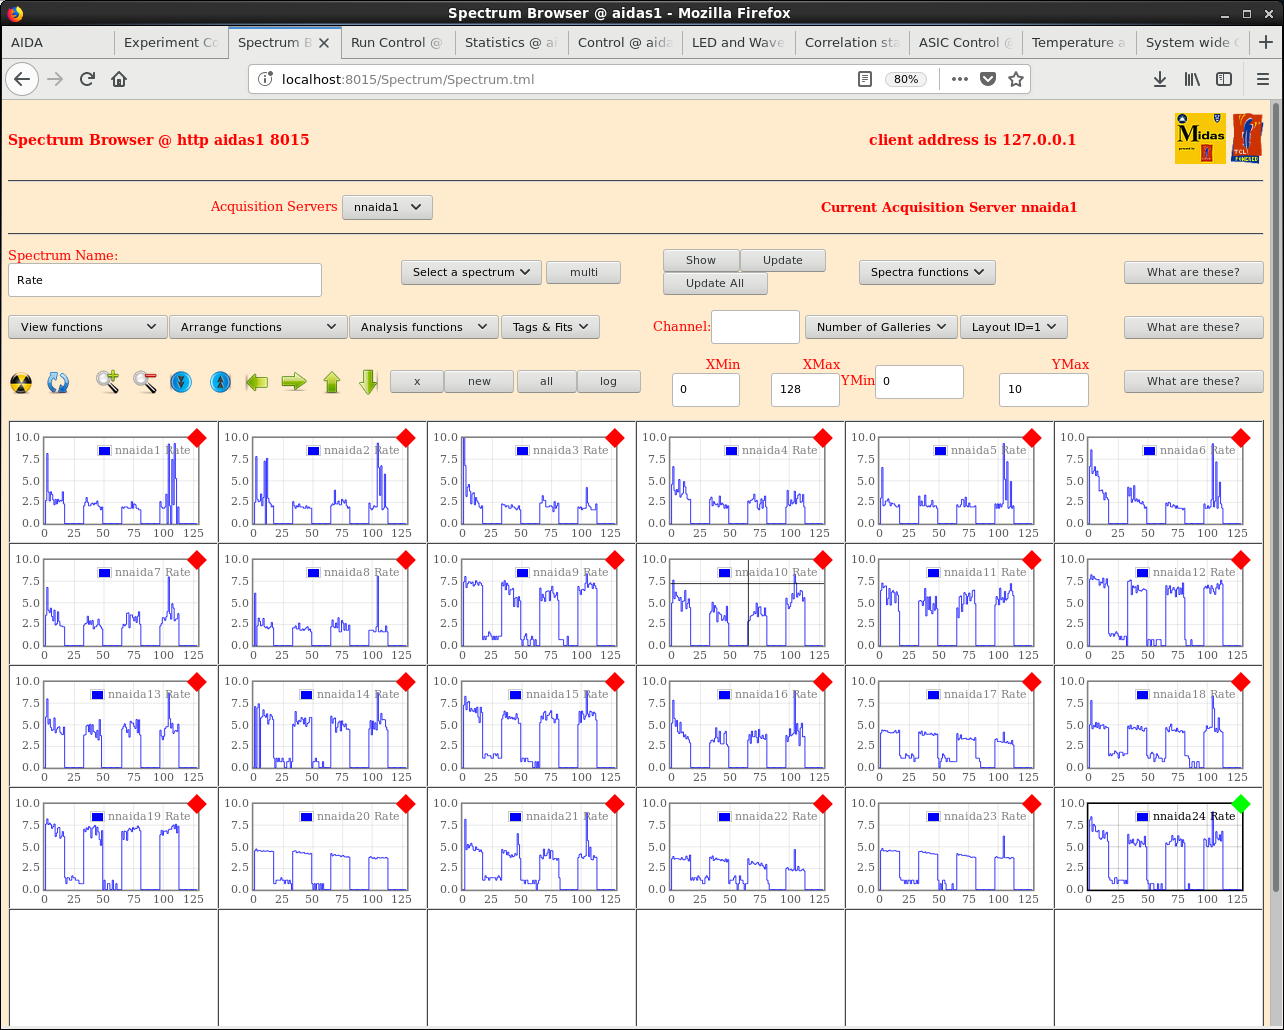The height and width of the screenshot is (1030, 1284).
Task: Click the green left arrow icon
Action: 257,381
